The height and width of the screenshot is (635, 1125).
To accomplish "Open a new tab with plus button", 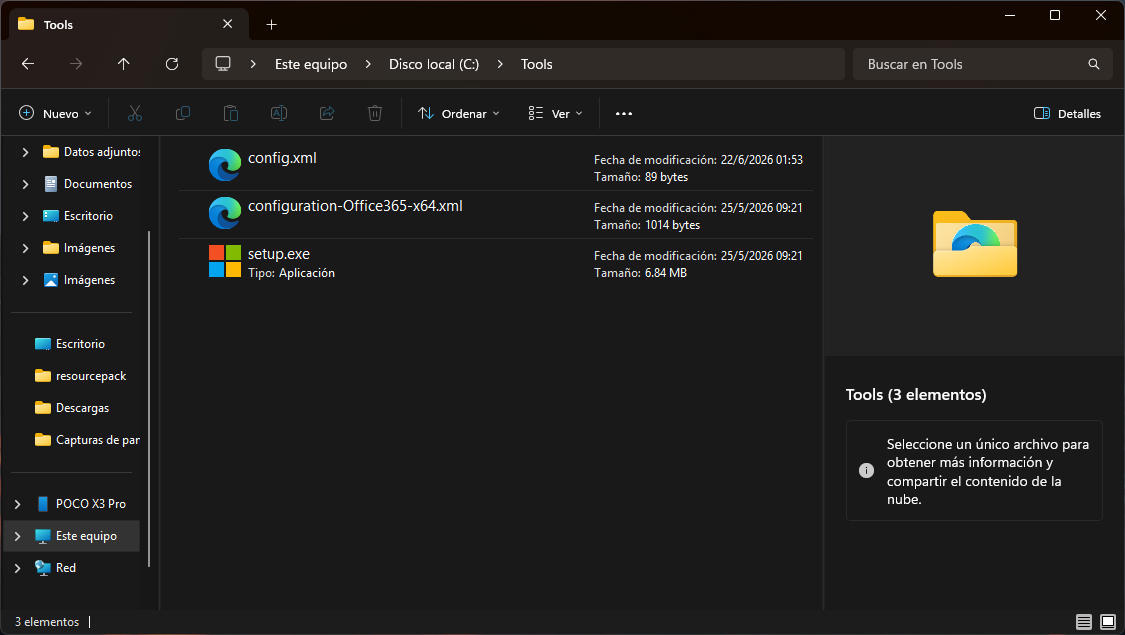I will [x=271, y=24].
